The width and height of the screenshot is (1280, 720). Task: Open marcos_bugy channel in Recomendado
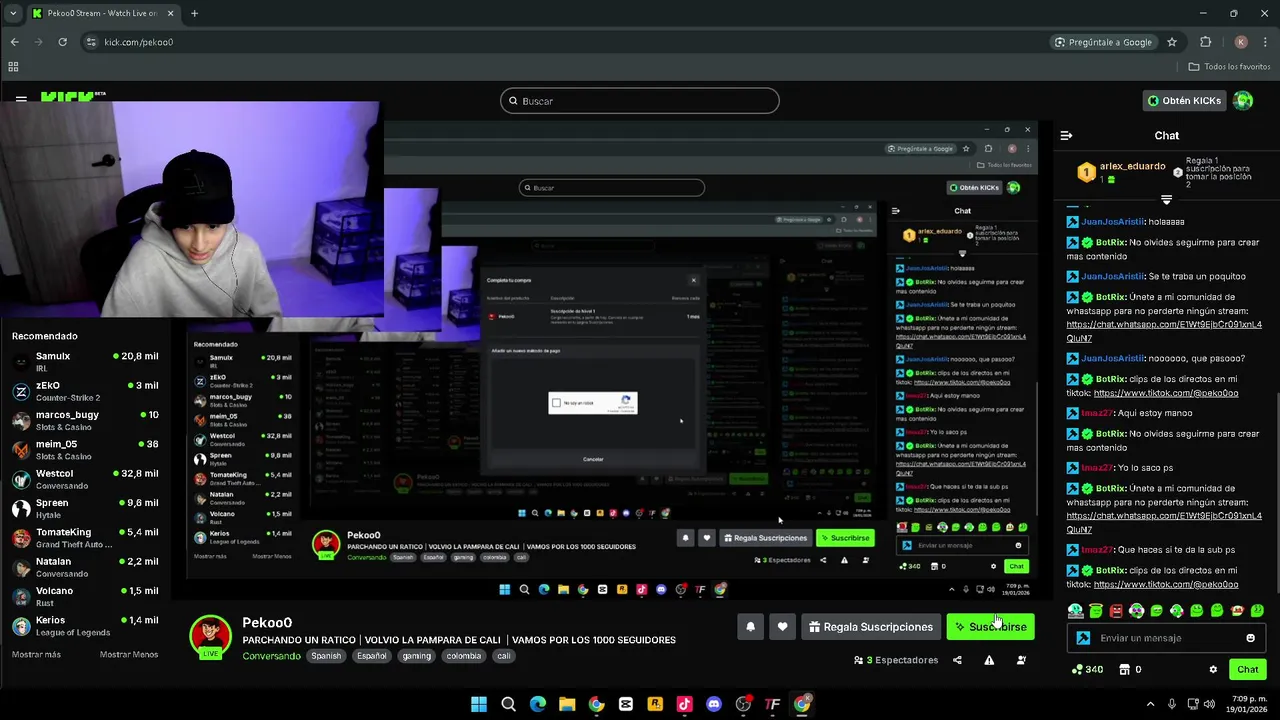pos(85,420)
